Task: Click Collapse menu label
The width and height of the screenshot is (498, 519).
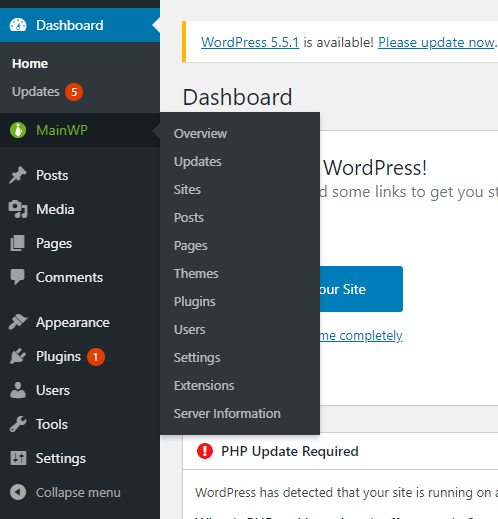Action: coord(78,493)
